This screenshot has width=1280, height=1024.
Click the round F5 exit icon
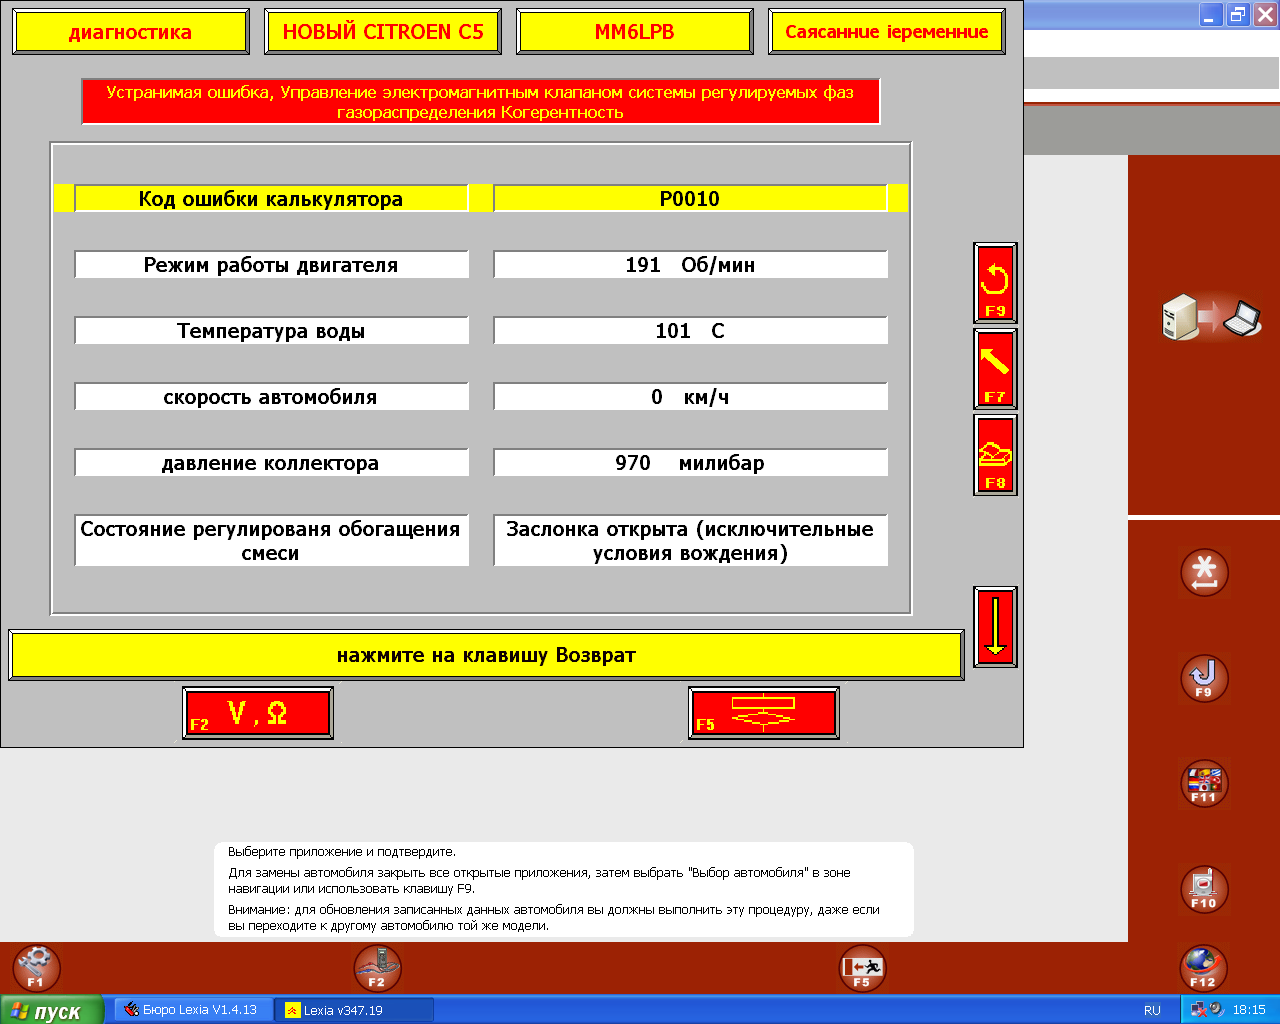click(862, 968)
